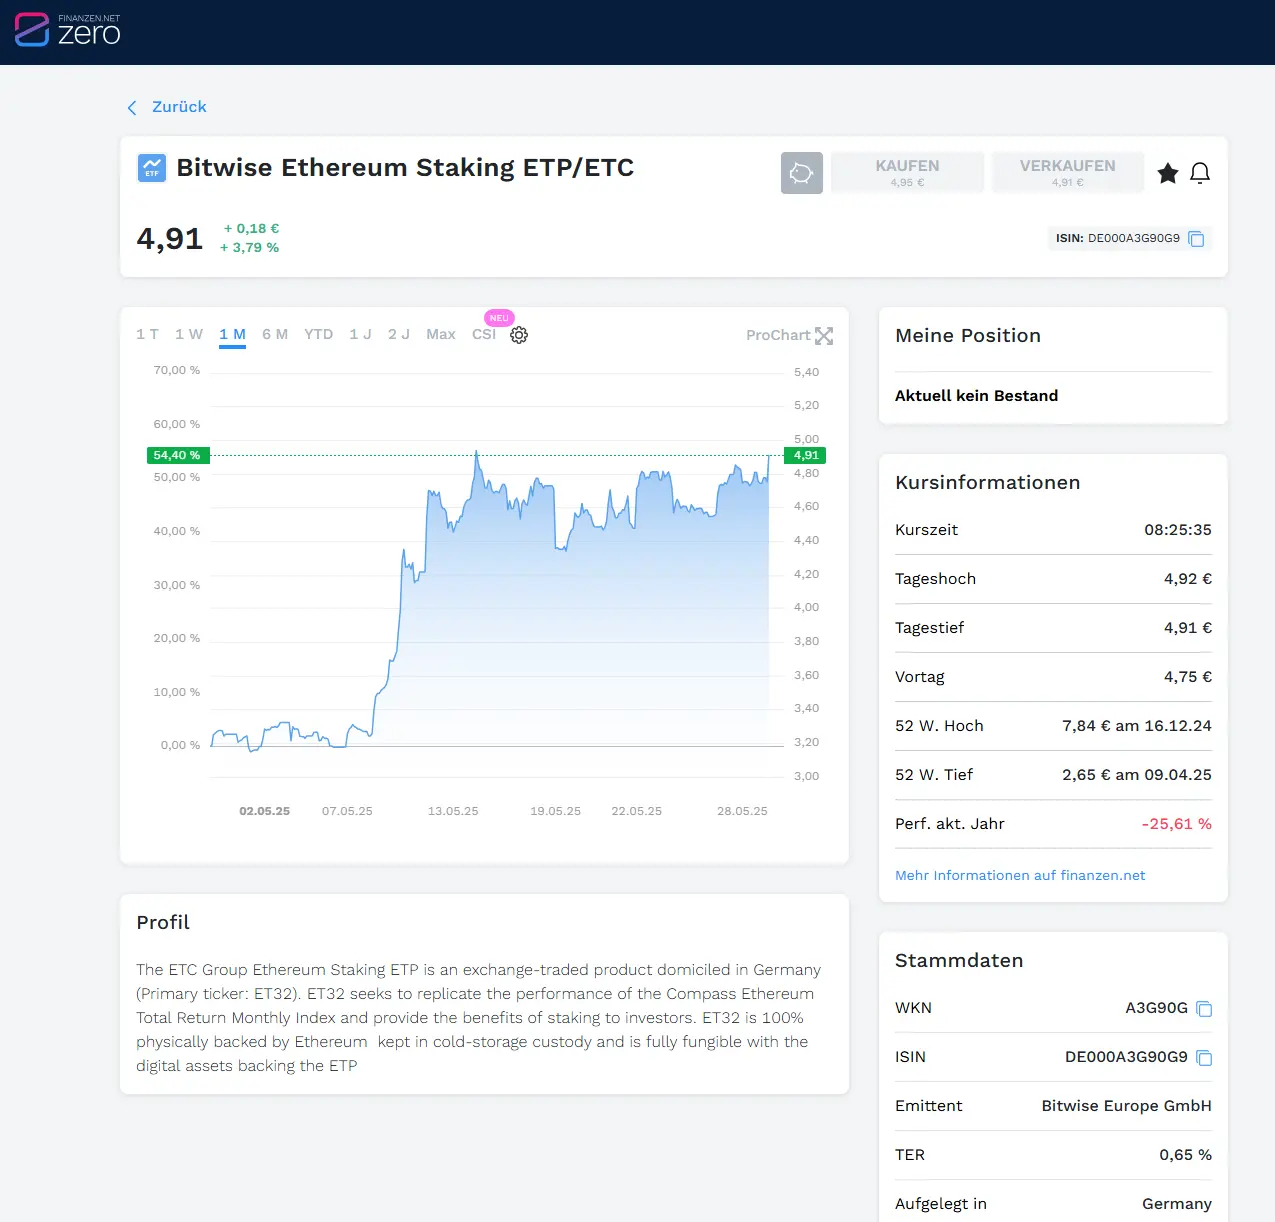
Task: Click the Kursinformationen heading
Action: (x=988, y=482)
